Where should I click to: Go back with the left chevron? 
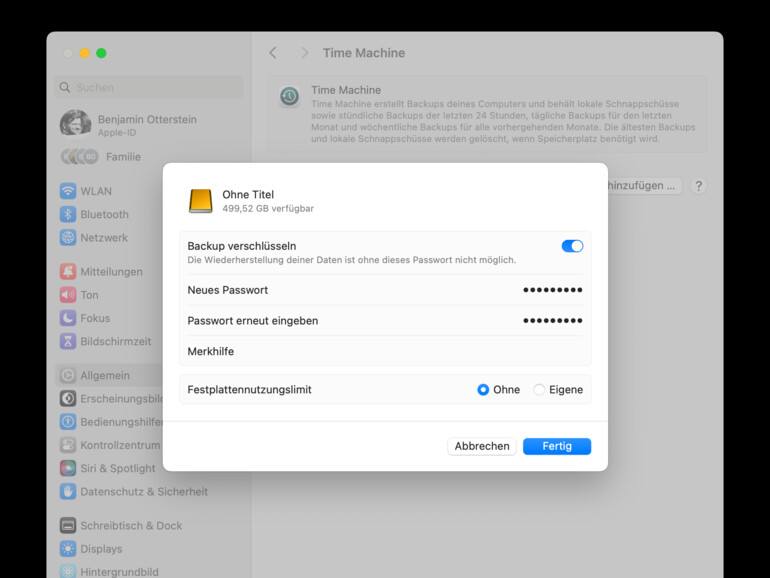(273, 53)
